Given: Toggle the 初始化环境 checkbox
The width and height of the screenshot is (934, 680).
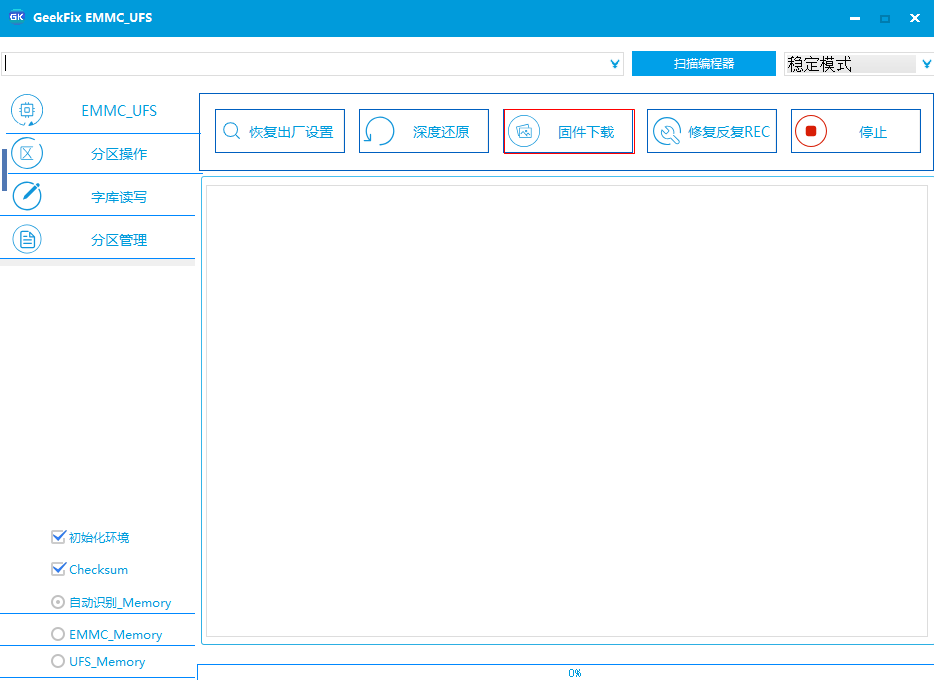Looking at the screenshot, I should click(58, 537).
